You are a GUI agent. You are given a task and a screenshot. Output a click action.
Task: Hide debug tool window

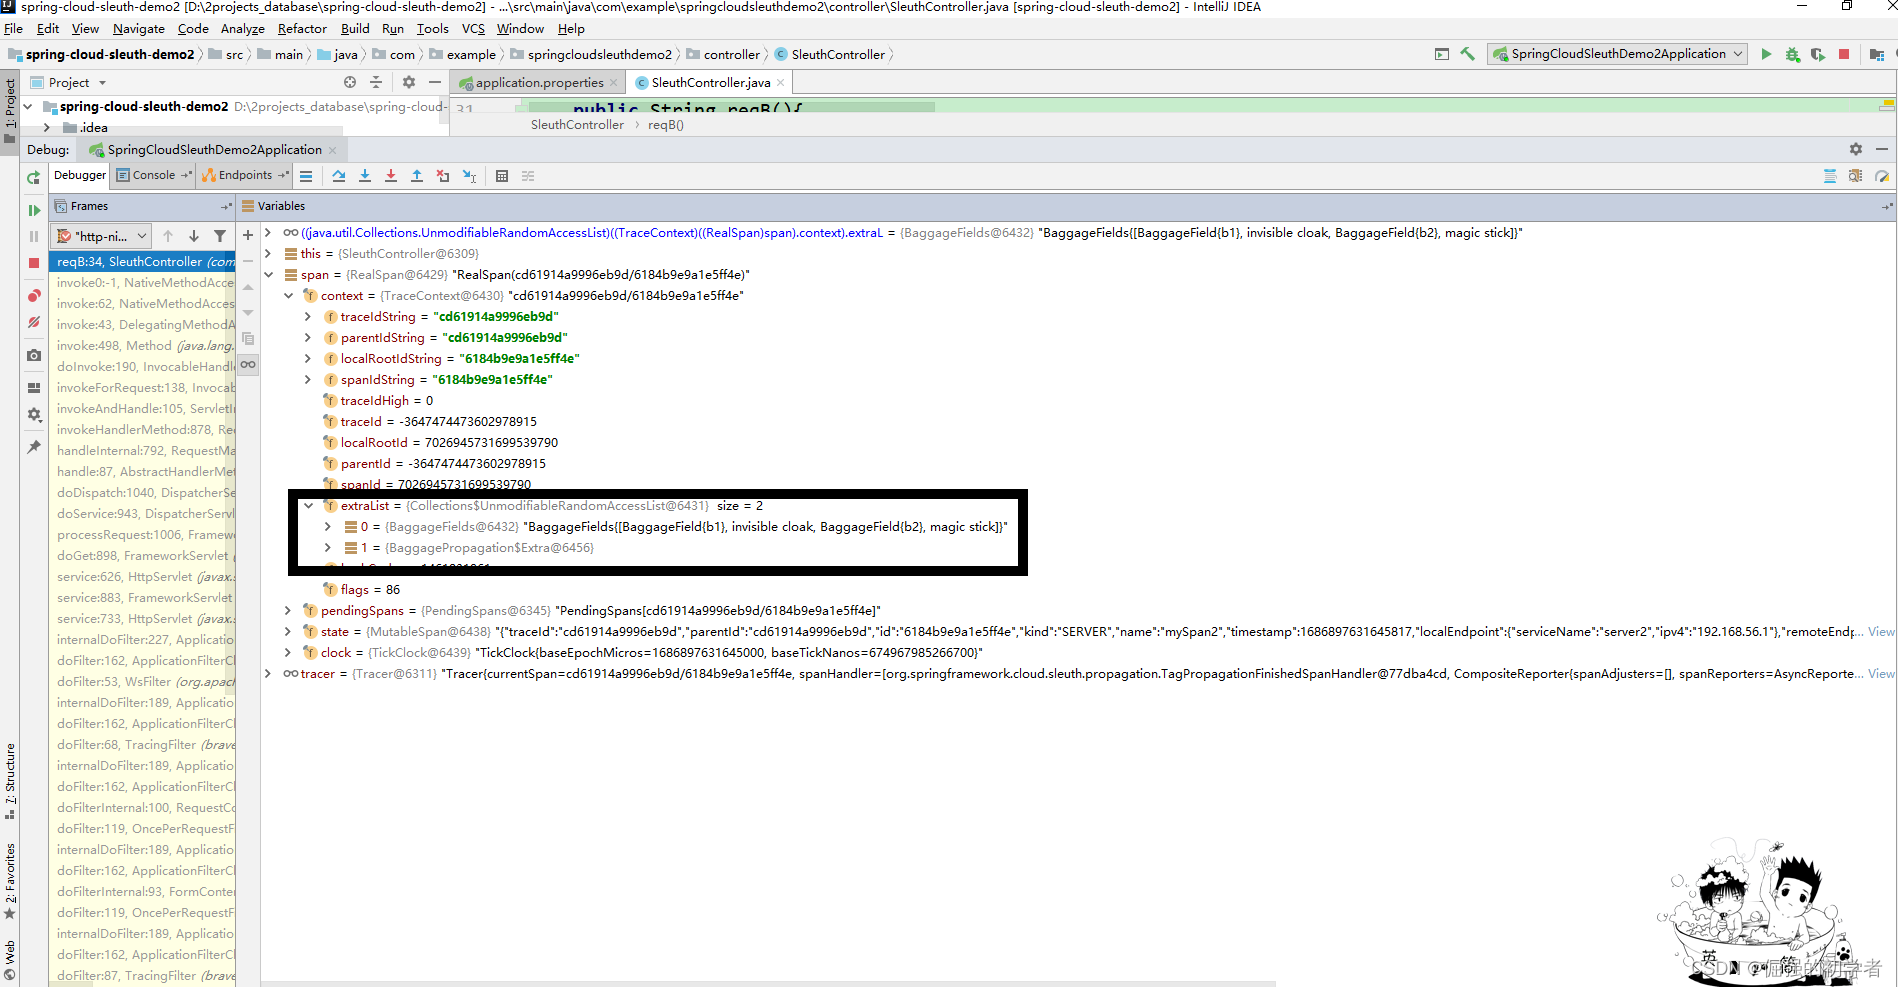[1882, 149]
